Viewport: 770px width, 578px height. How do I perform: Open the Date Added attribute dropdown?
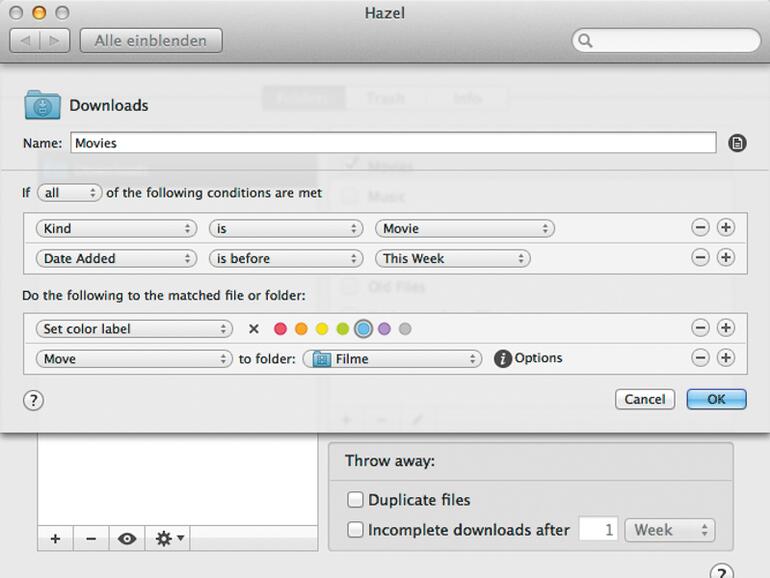click(116, 258)
